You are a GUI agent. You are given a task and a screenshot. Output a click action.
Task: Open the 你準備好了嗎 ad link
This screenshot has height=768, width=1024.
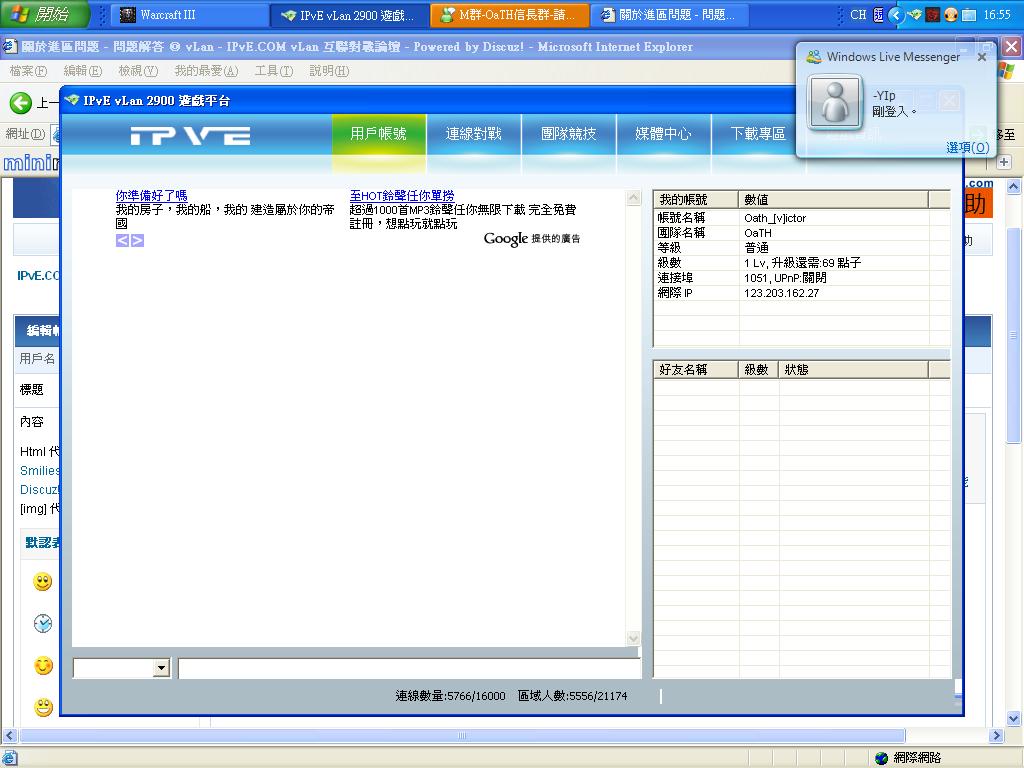click(152, 195)
